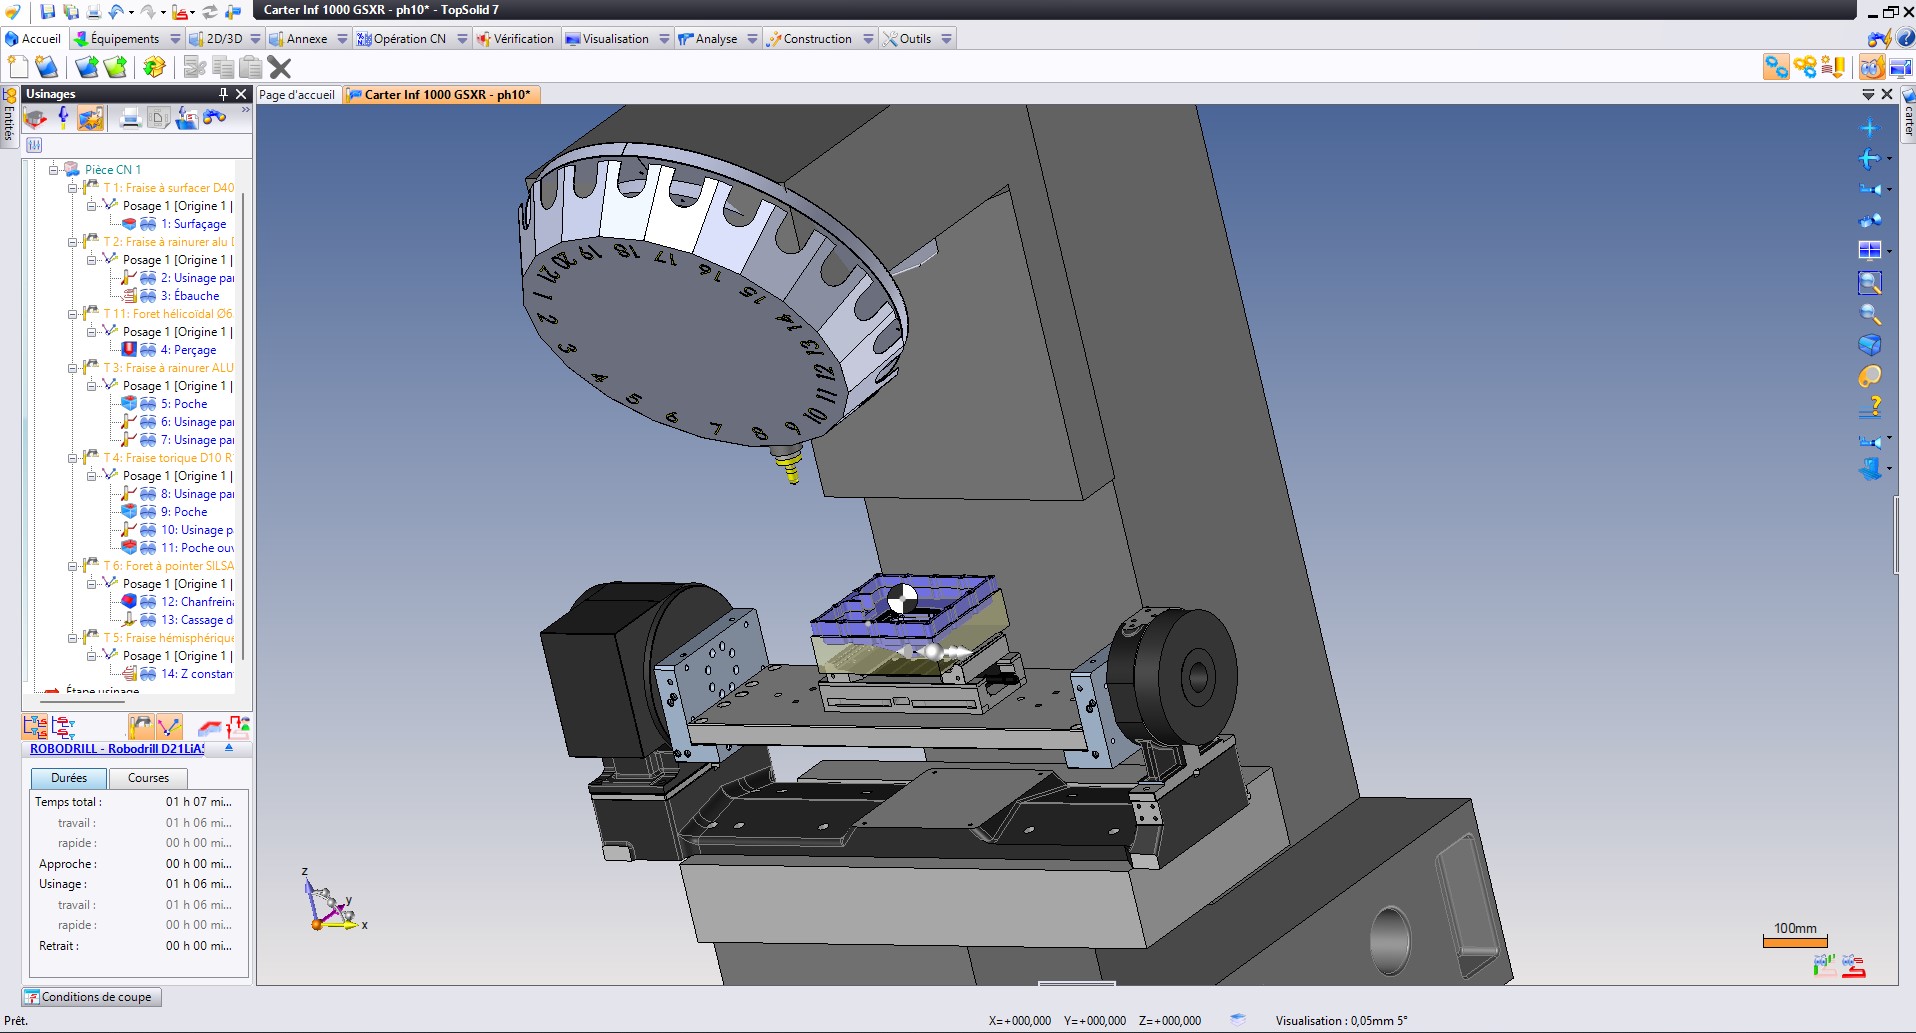Collapse the T 4: Fraise torique node
The width and height of the screenshot is (1916, 1033).
(72, 458)
